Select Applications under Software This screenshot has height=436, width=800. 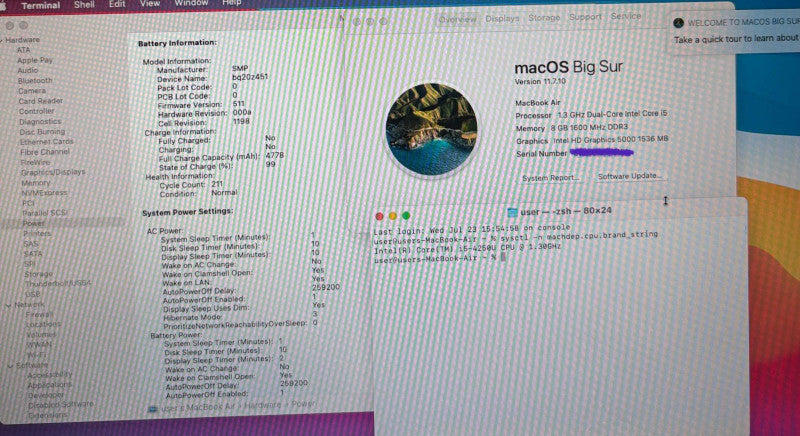(50, 385)
